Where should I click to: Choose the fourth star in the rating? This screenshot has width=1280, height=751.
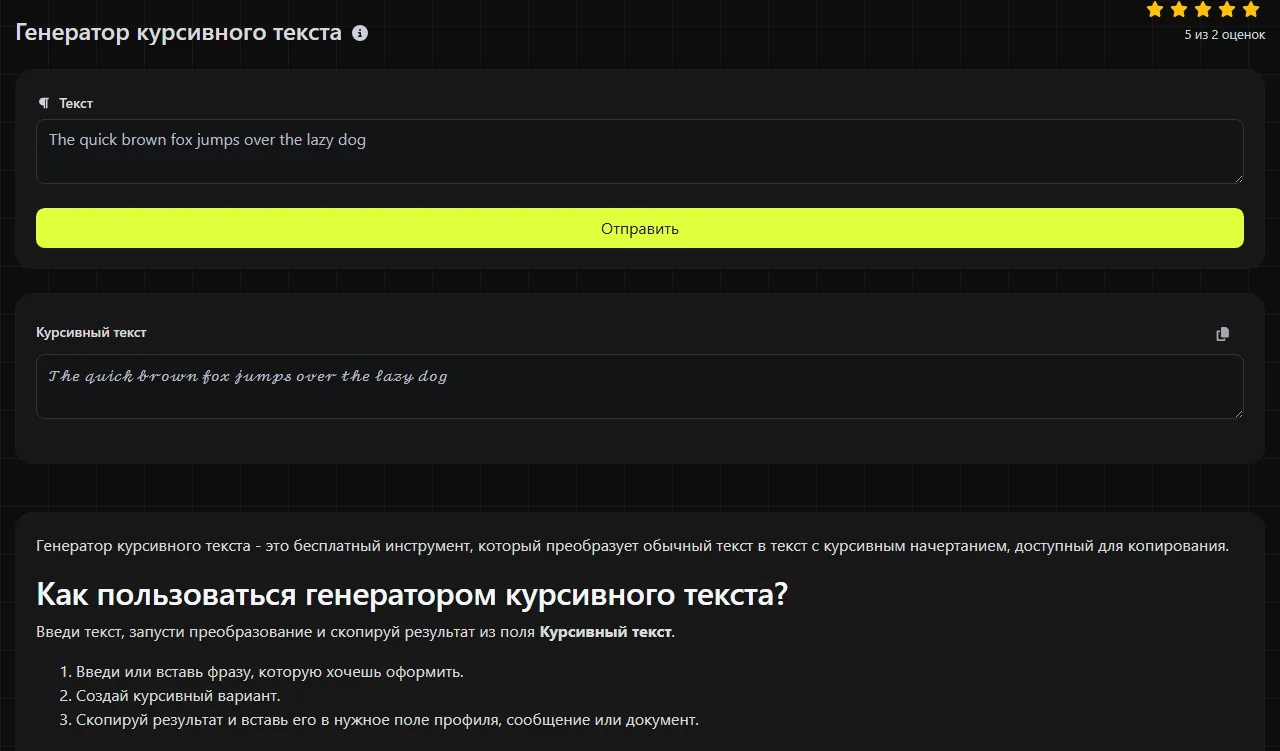[x=1227, y=10]
